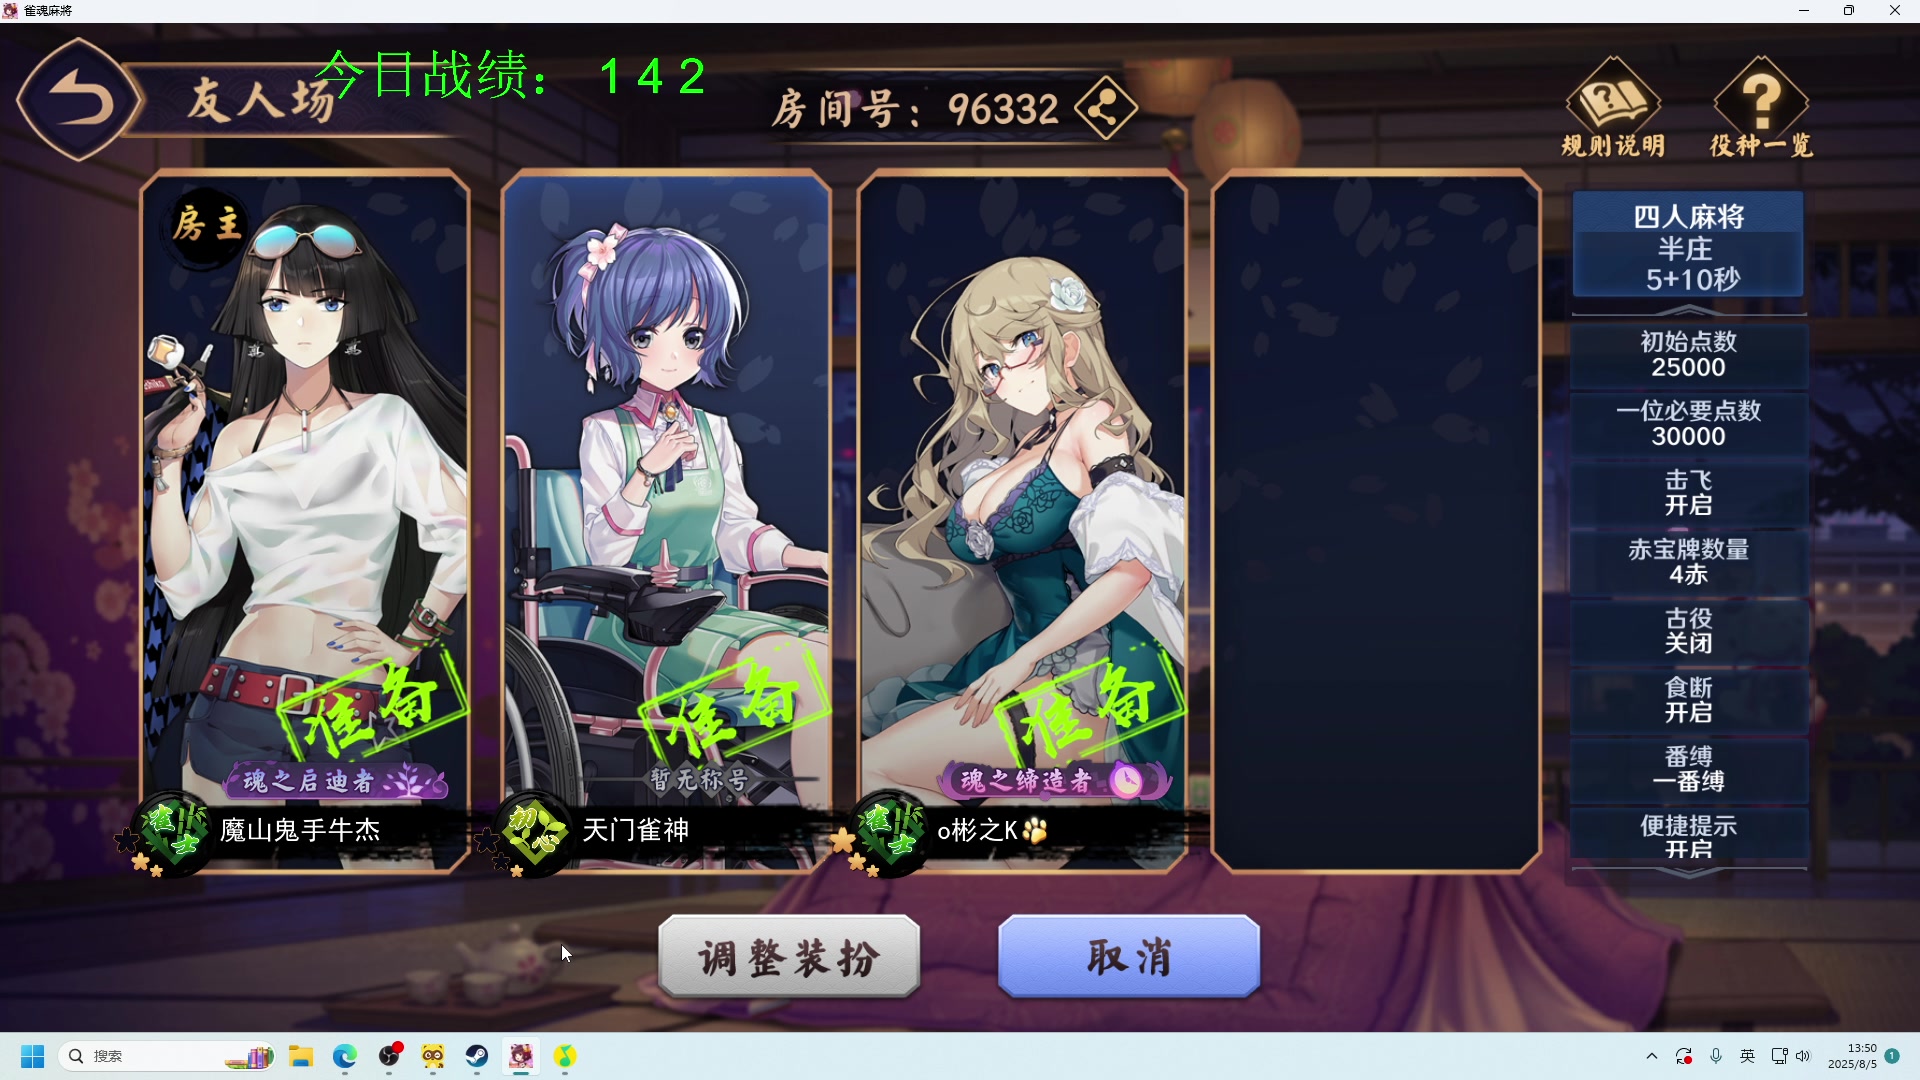This screenshot has height=1080, width=1920.
Task: Open the 规则说明 rules book icon
Action: click(1613, 107)
